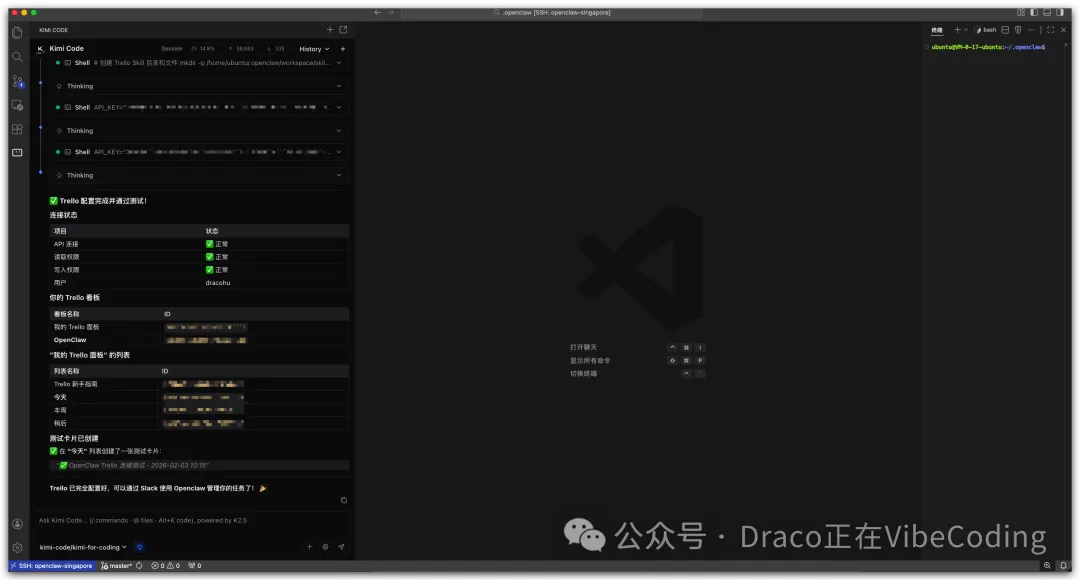This screenshot has height=580, width=1080.
Task: Open the Extensions view icon
Action: point(17,129)
